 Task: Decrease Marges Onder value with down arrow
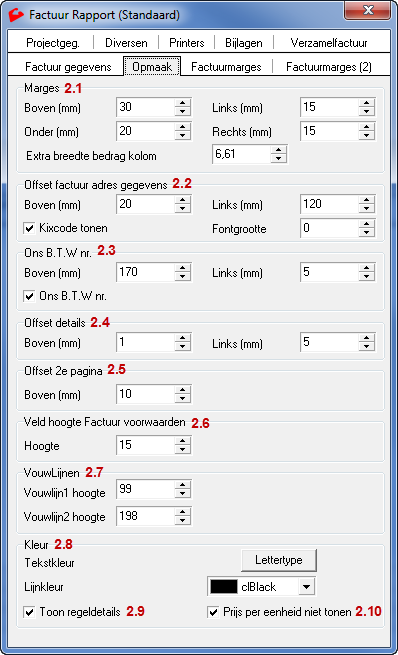183,135
